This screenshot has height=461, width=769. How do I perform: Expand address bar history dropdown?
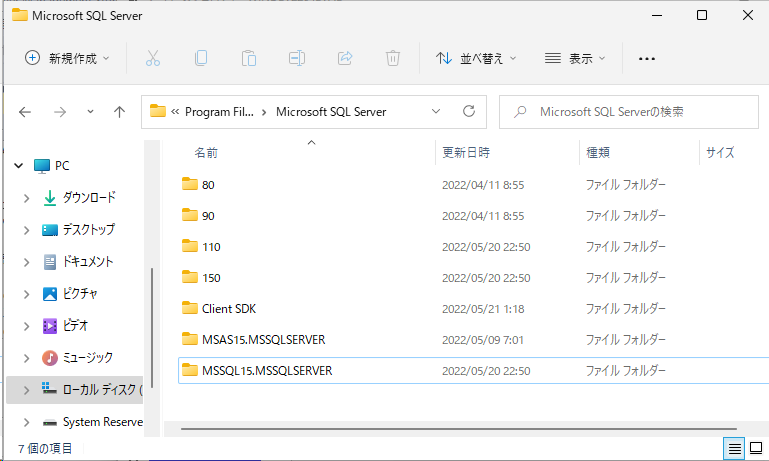tap(436, 111)
